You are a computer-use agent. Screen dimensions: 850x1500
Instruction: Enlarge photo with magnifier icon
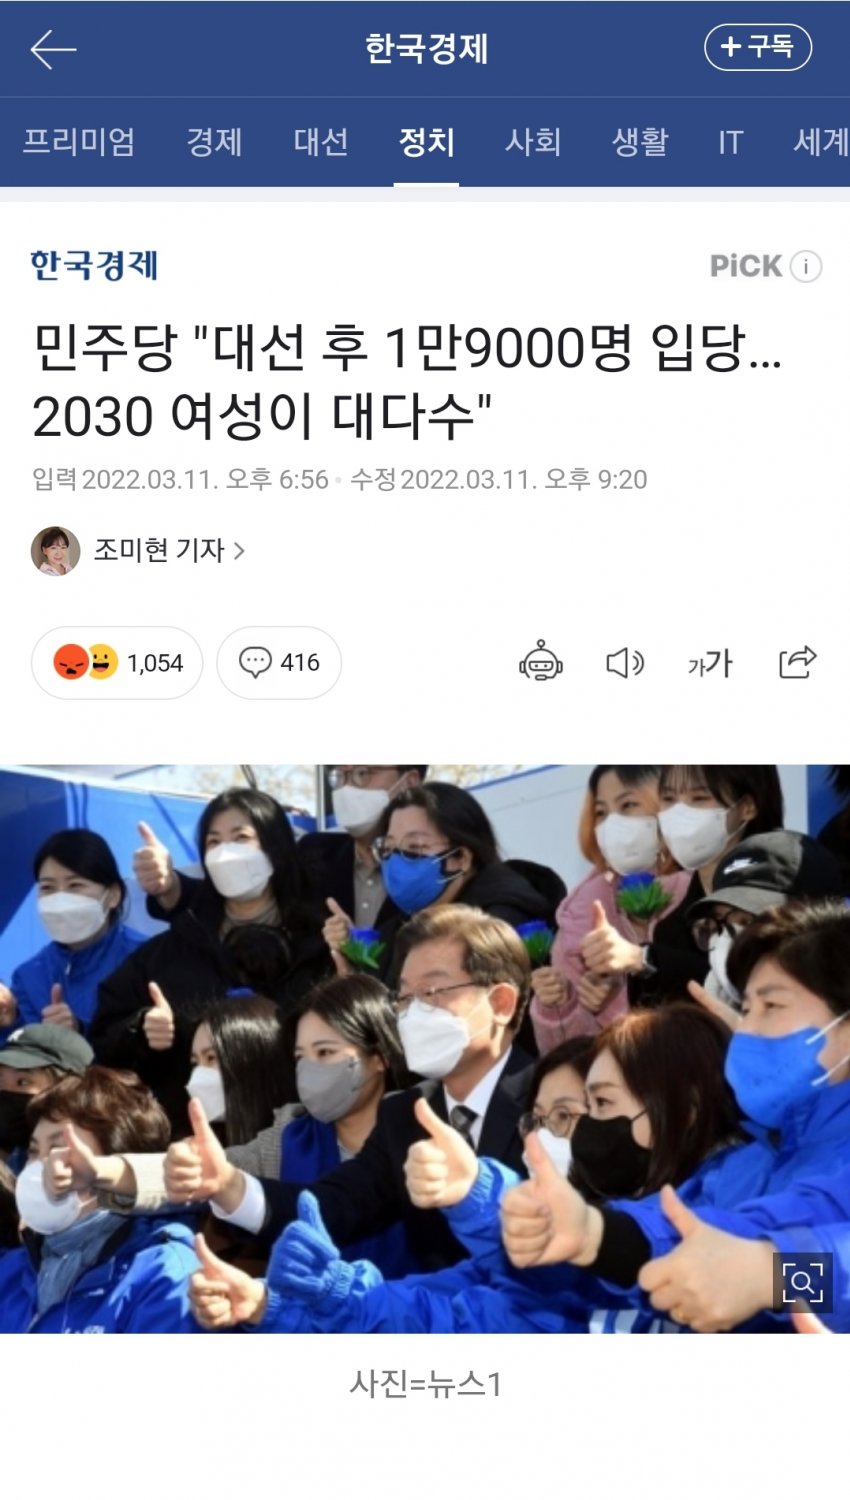tap(802, 1282)
